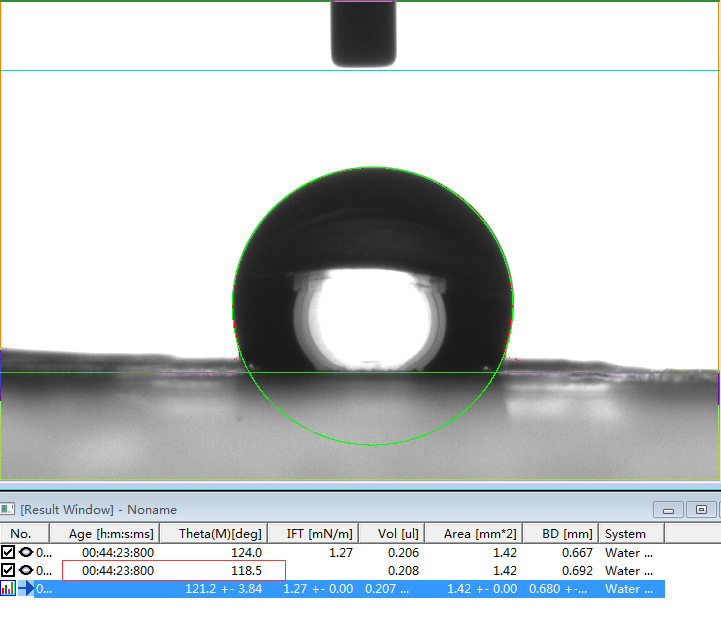Viewport: 721px width, 629px height.
Task: Toggle checkbox of the first result row
Action: [8, 552]
